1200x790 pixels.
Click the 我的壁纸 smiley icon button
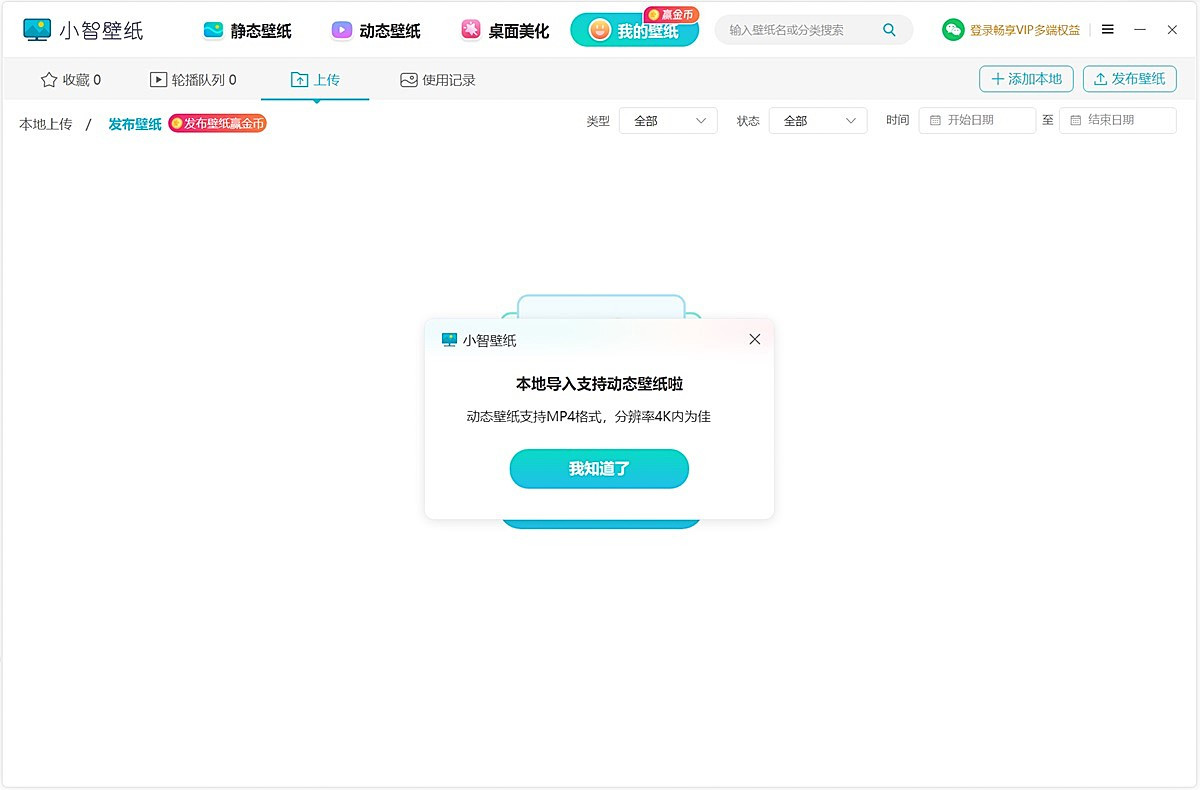[x=601, y=30]
